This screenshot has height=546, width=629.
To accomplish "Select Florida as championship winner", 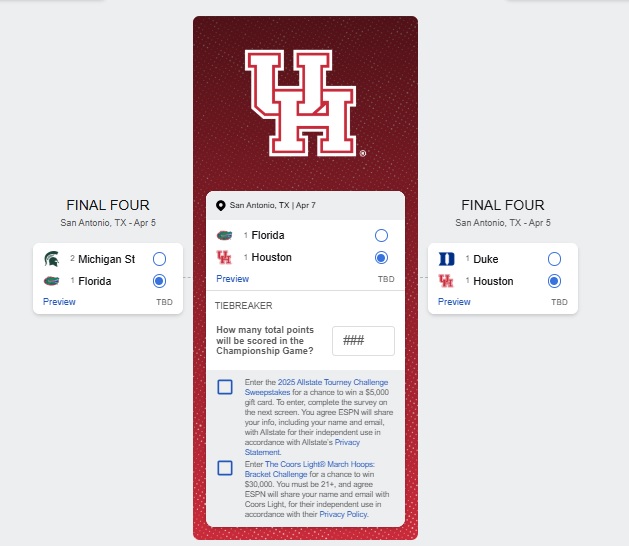I will pyautogui.click(x=381, y=235).
